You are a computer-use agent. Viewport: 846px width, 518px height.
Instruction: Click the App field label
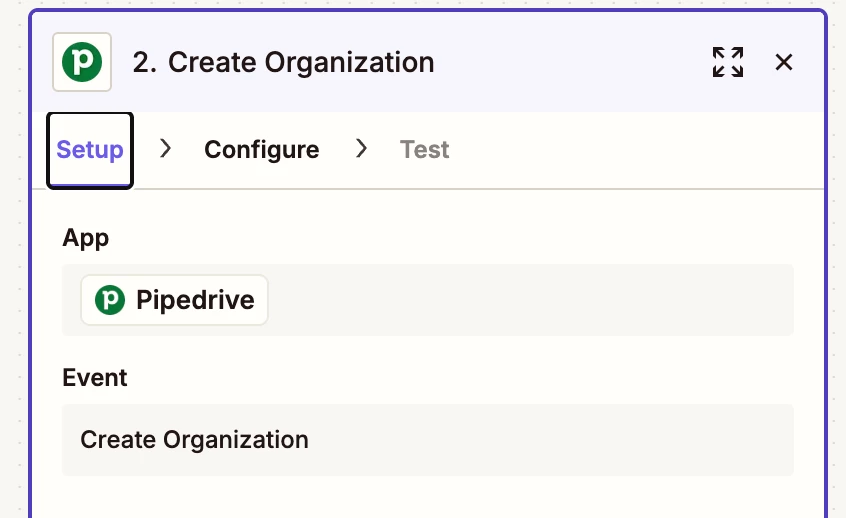pyautogui.click(x=86, y=238)
